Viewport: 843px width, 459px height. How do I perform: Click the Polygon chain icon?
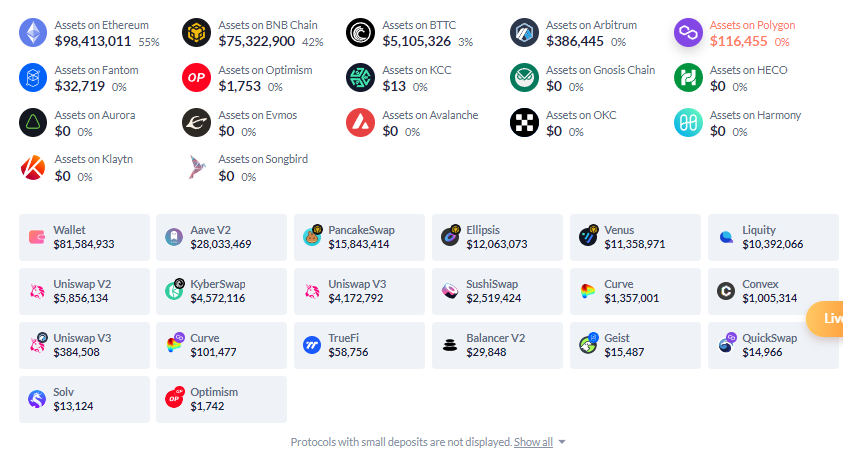(688, 32)
